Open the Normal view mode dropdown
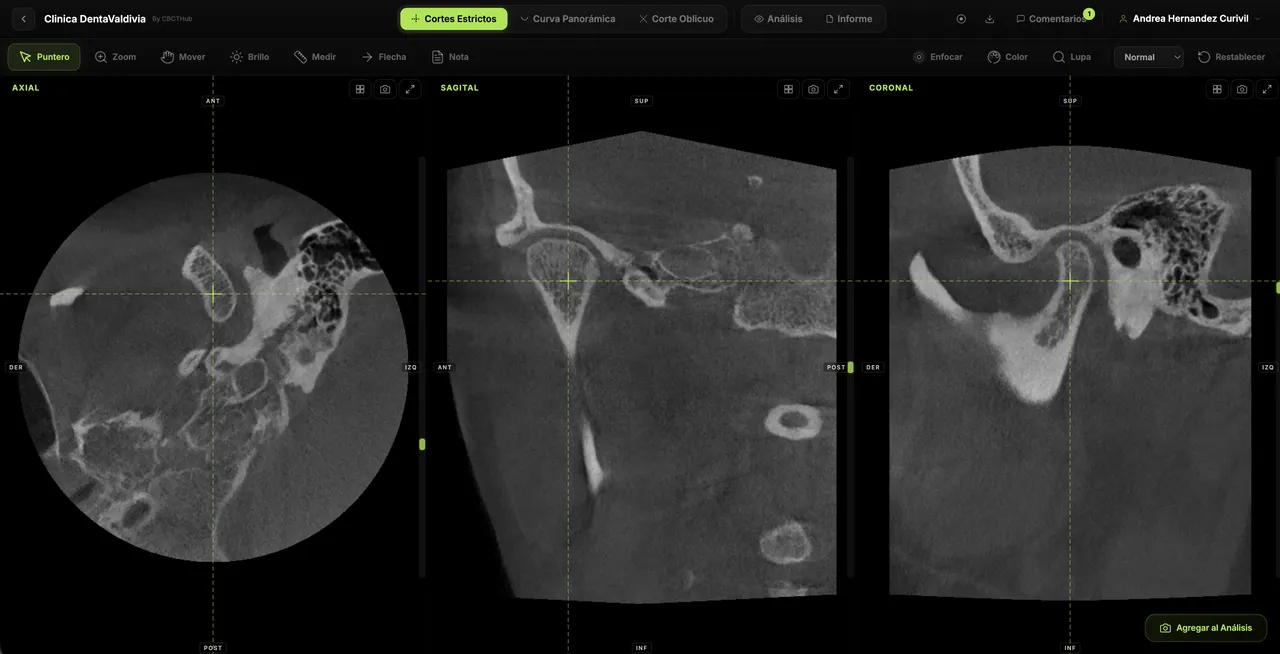Image resolution: width=1280 pixels, height=654 pixels. [x=1148, y=57]
